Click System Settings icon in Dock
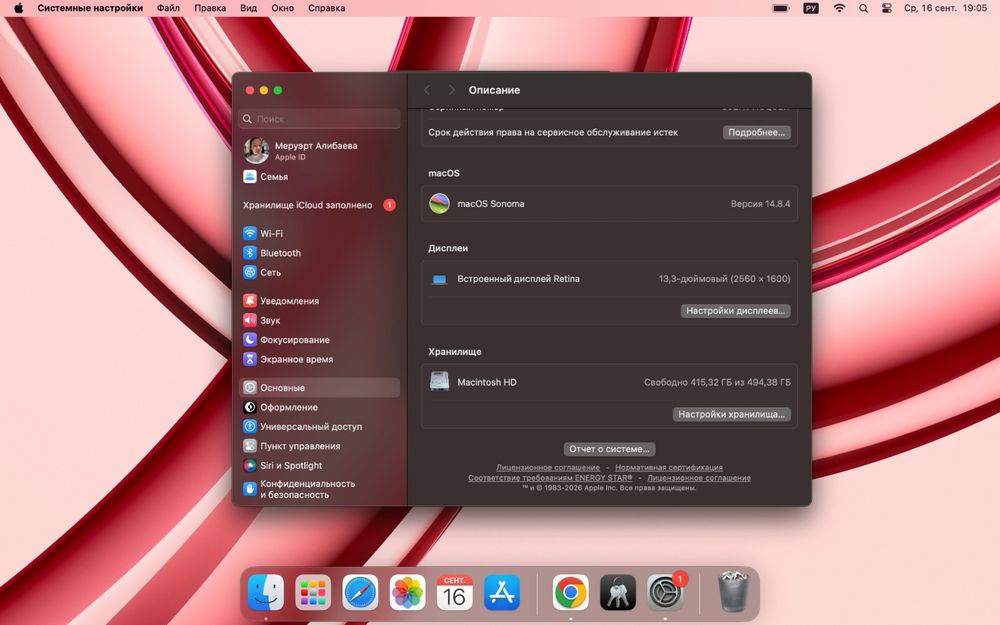 (665, 592)
